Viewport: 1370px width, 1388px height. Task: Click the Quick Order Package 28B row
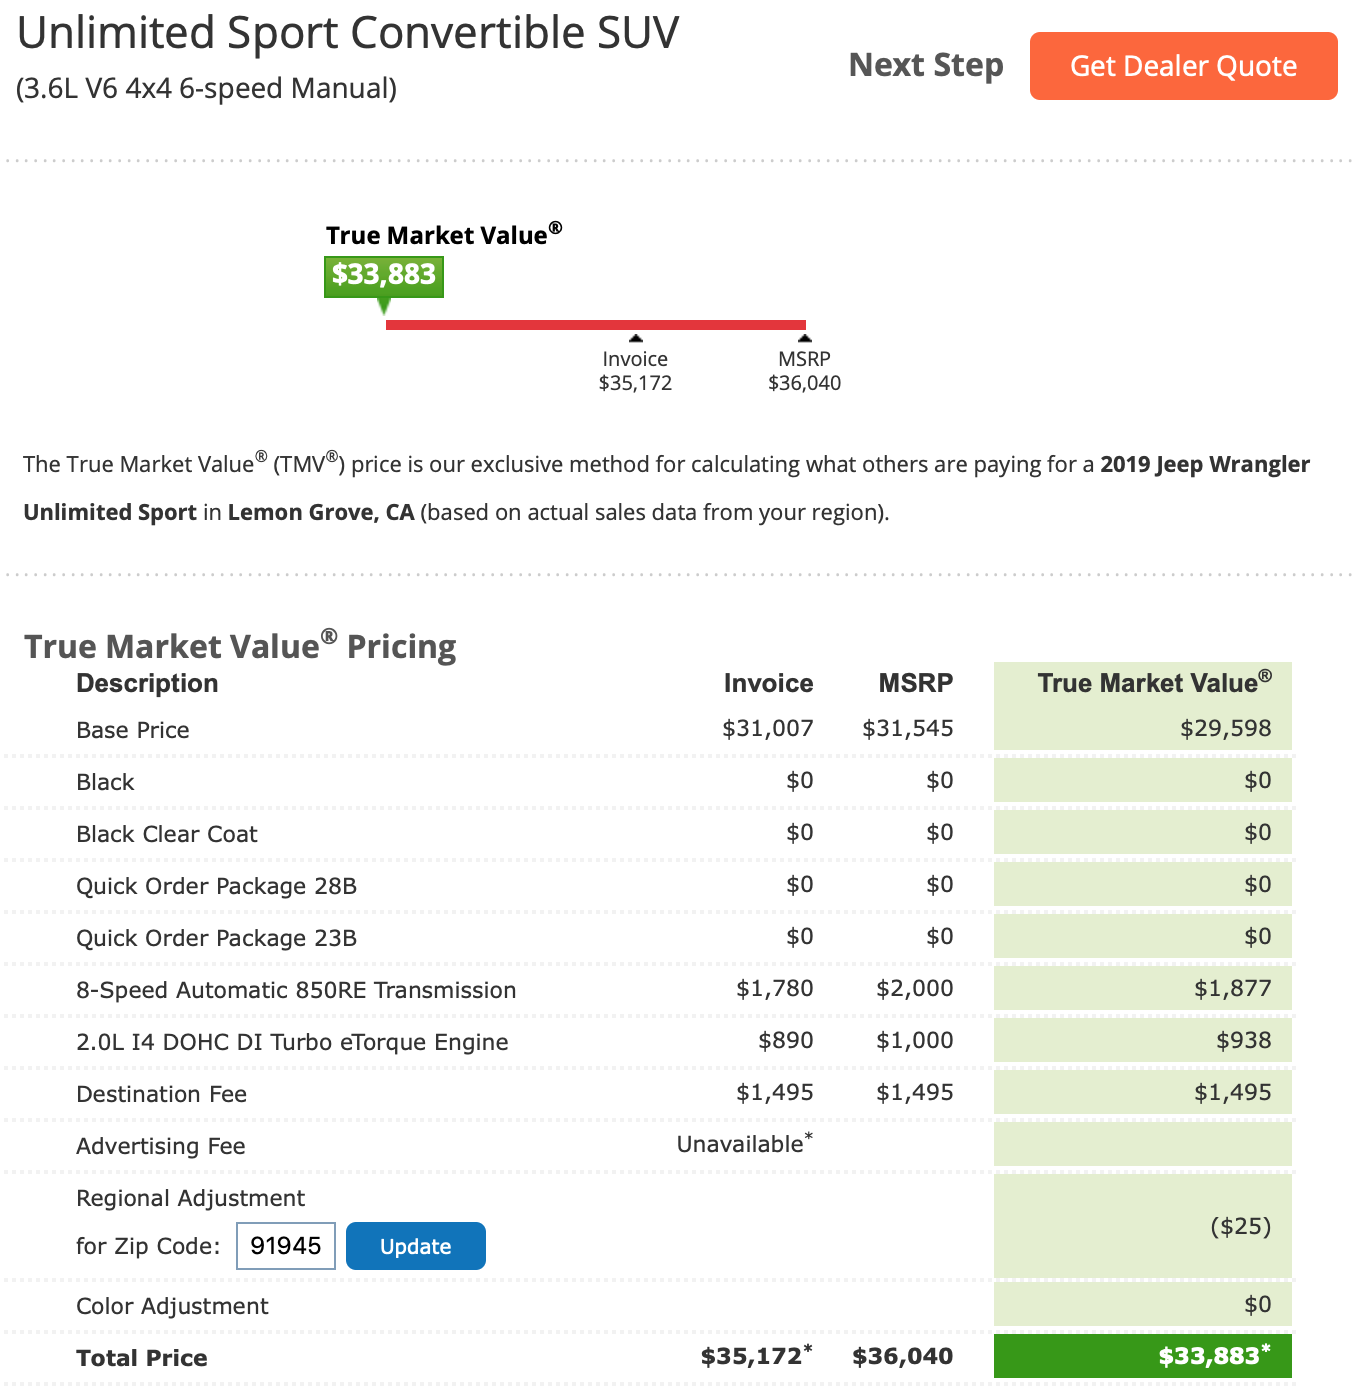(648, 886)
